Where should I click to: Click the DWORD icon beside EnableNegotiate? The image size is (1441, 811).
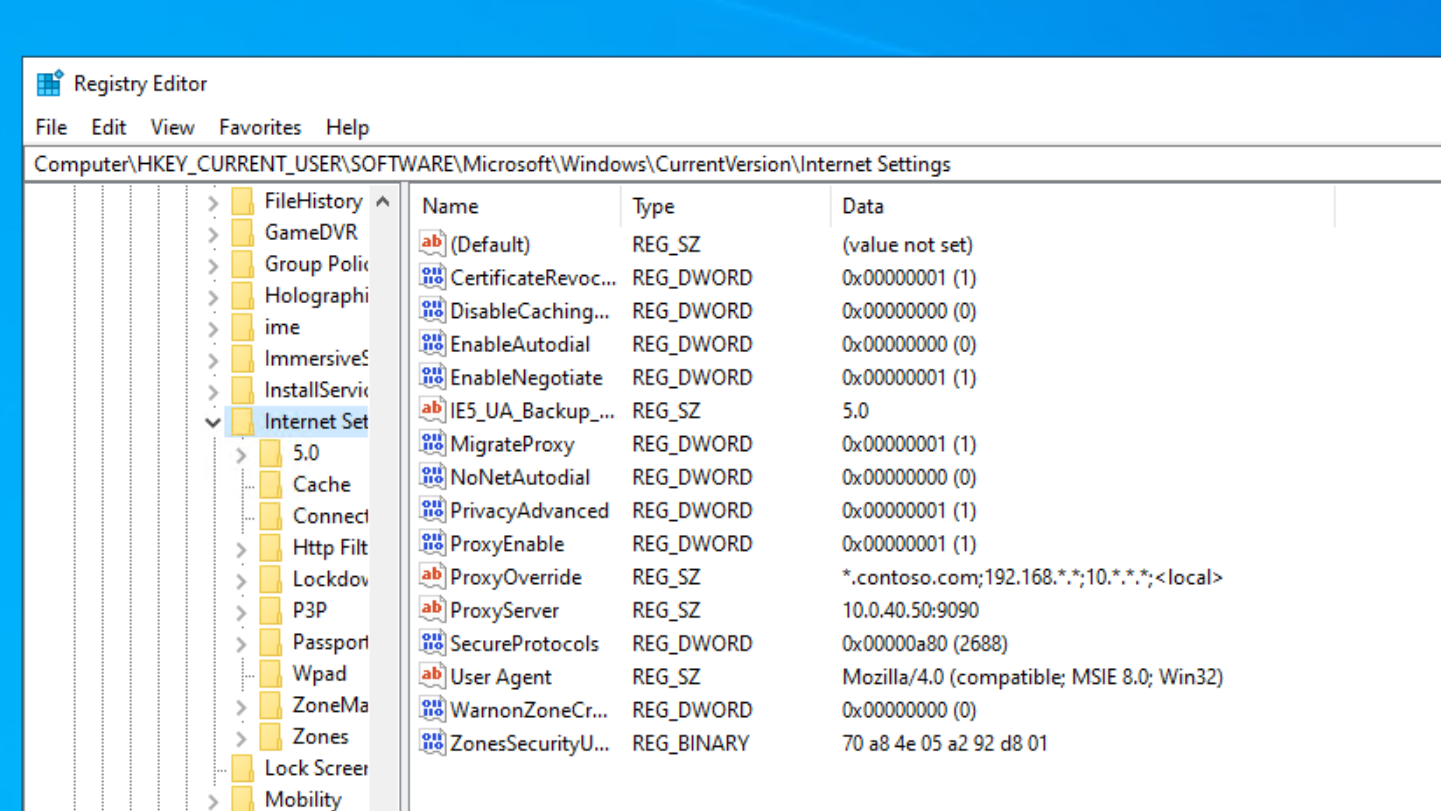[432, 377]
